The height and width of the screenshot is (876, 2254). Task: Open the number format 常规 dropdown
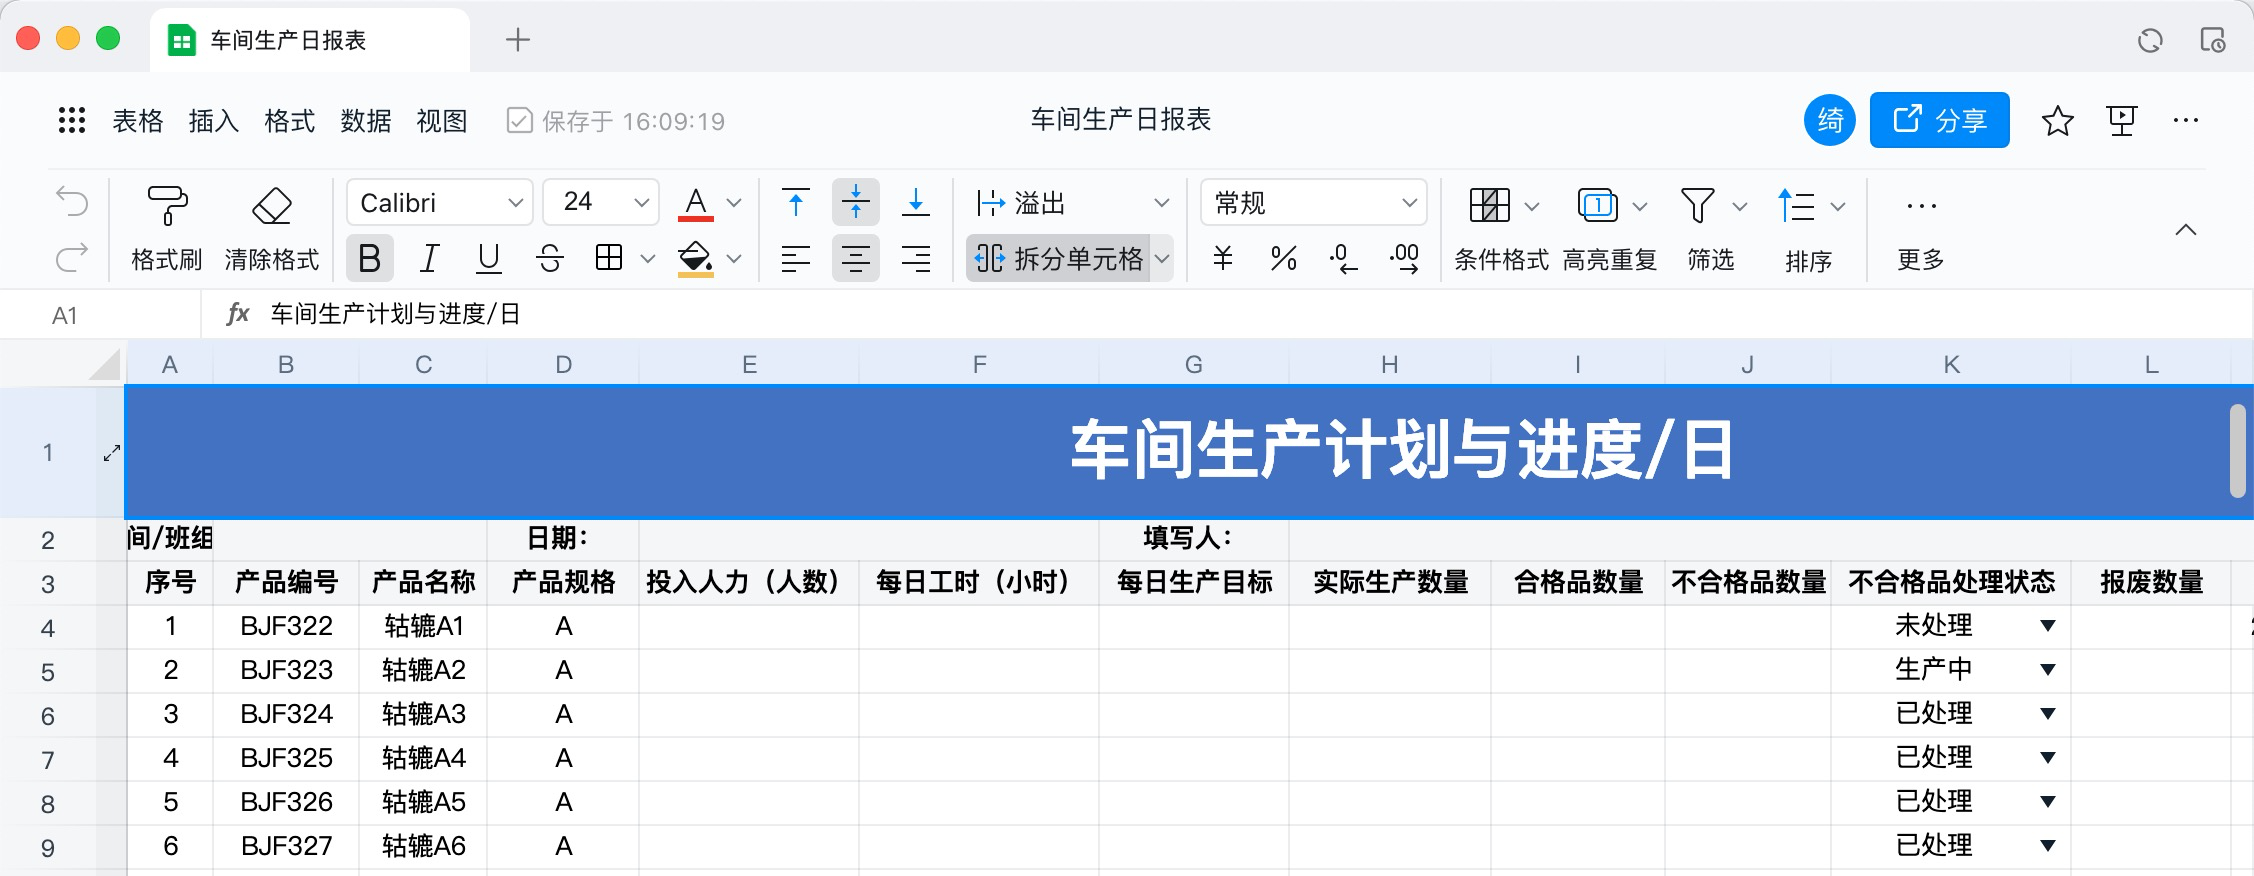point(1314,203)
